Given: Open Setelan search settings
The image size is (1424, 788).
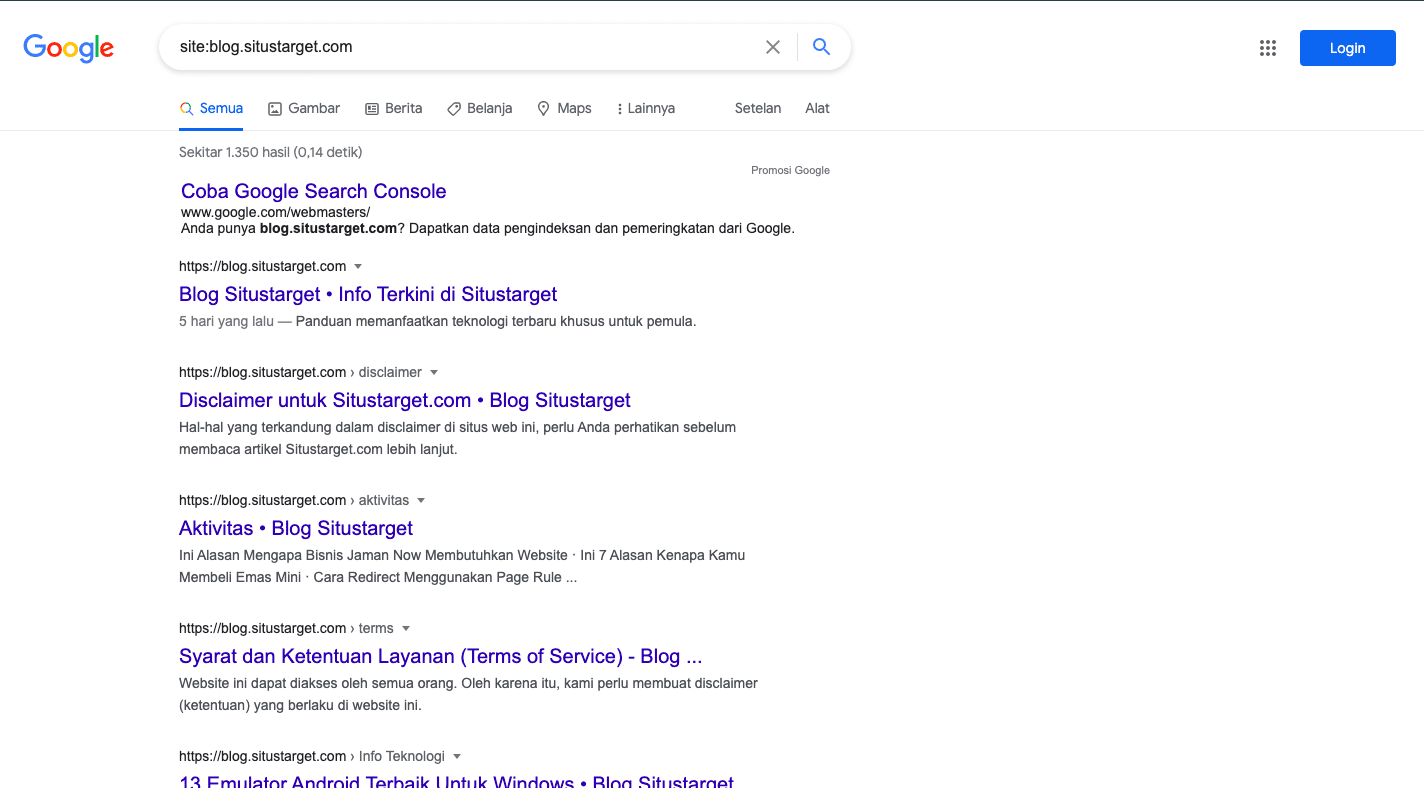Looking at the screenshot, I should click(x=758, y=108).
